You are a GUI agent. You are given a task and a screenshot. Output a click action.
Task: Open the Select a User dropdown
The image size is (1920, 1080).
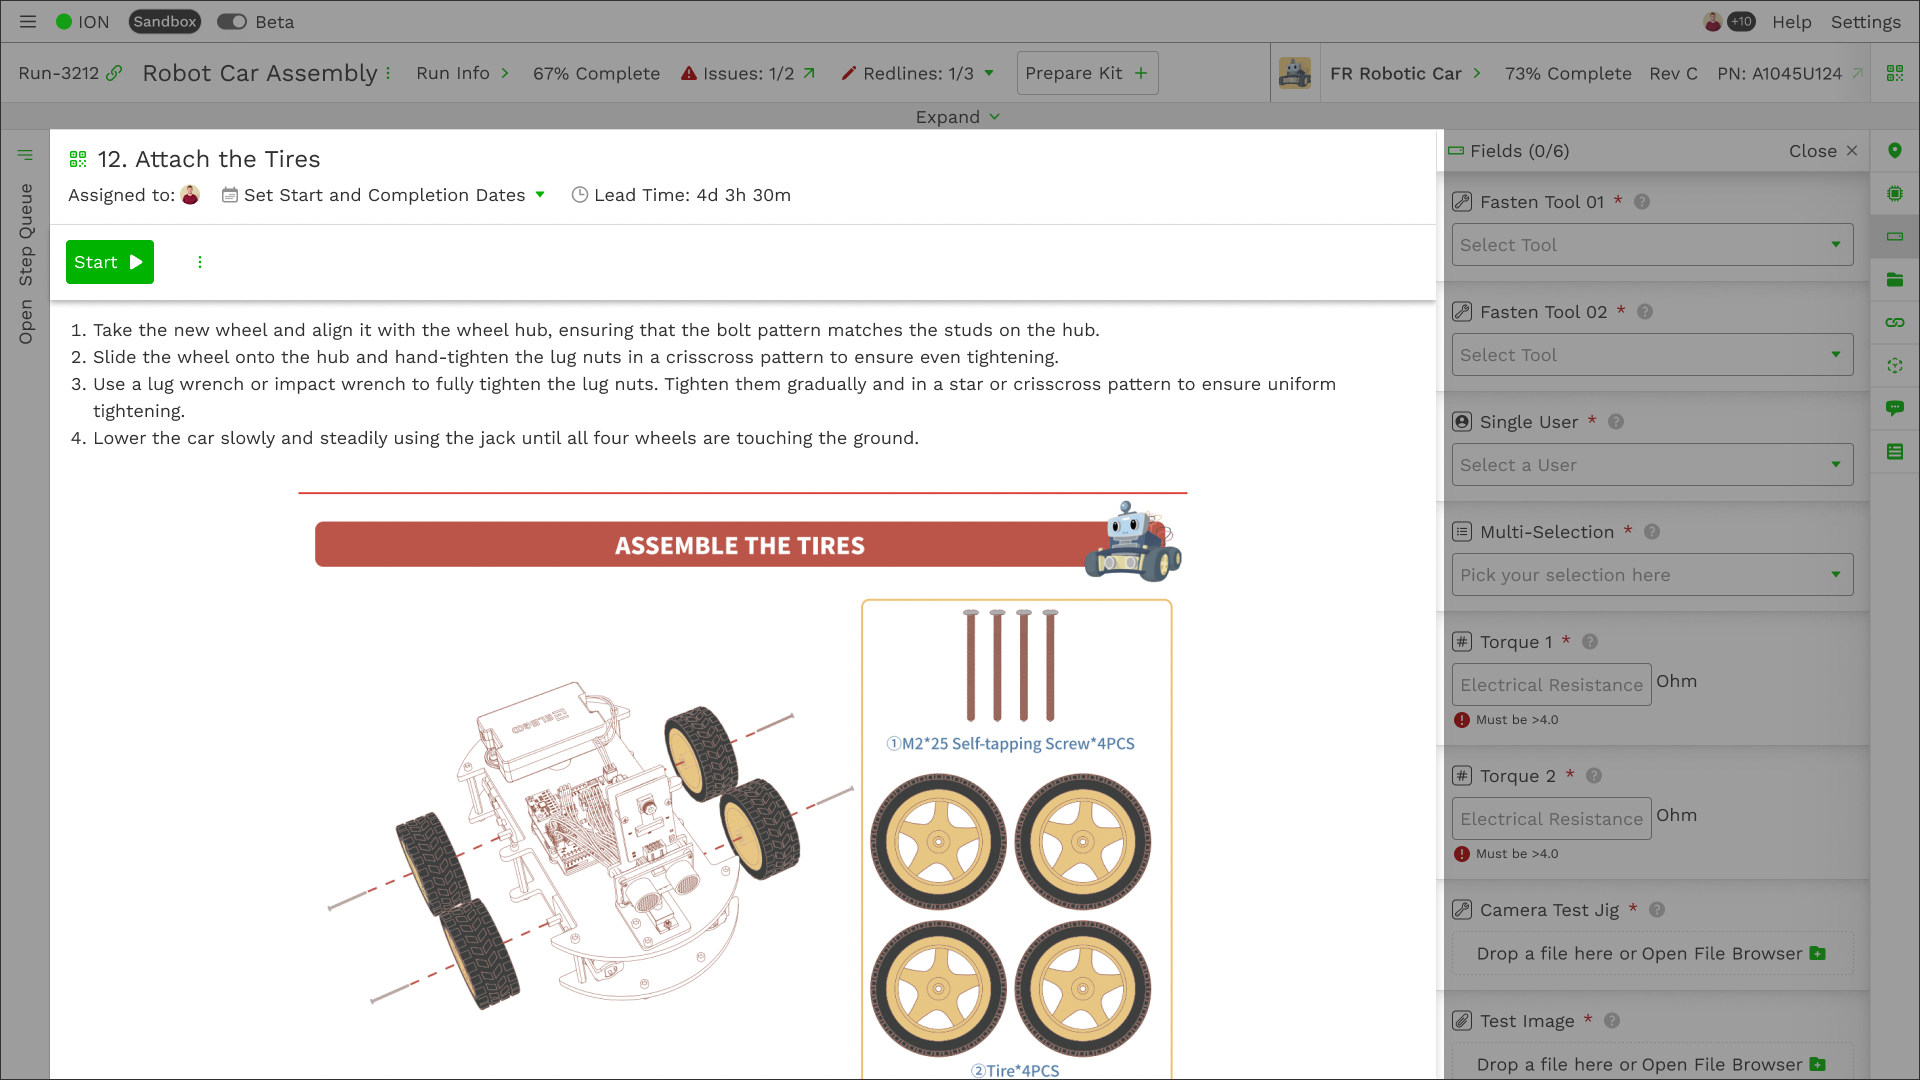1652,465
